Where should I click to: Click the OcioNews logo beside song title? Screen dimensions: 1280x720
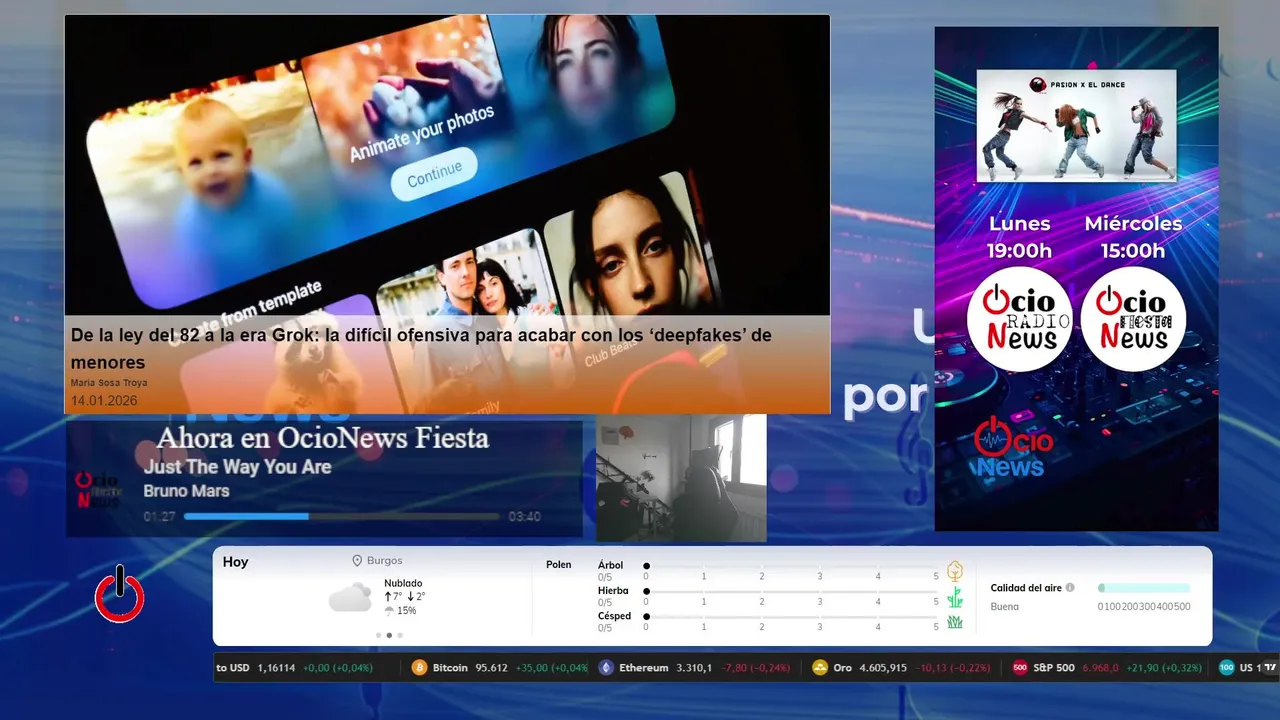[x=99, y=490]
